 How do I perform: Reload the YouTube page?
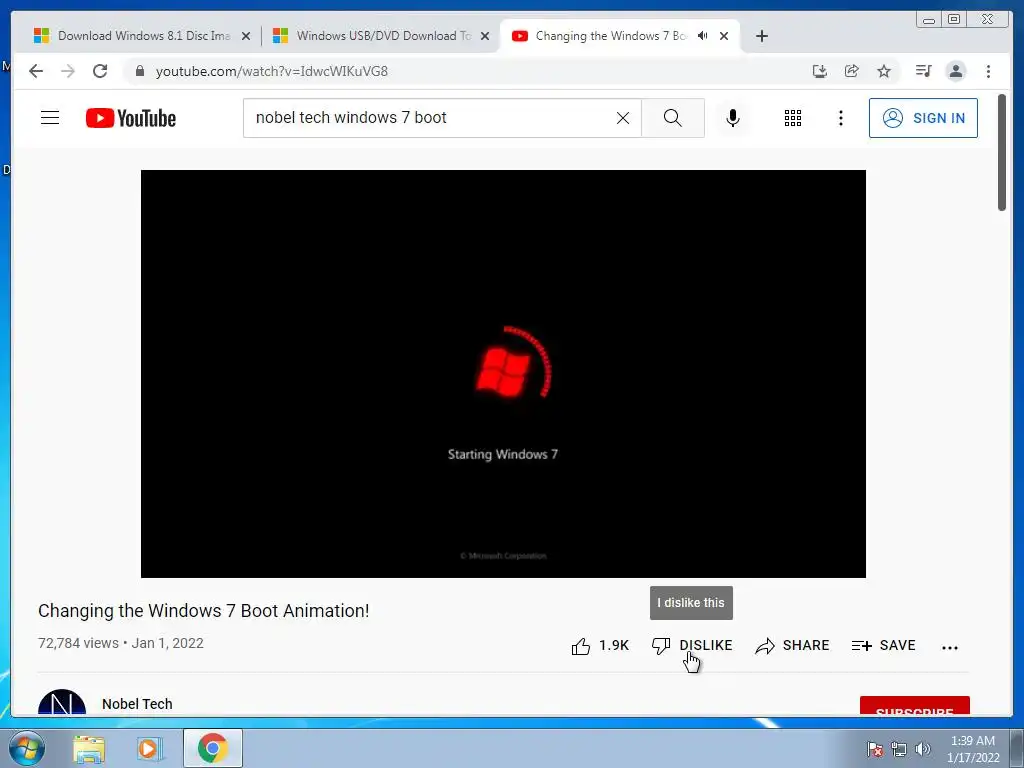click(100, 71)
